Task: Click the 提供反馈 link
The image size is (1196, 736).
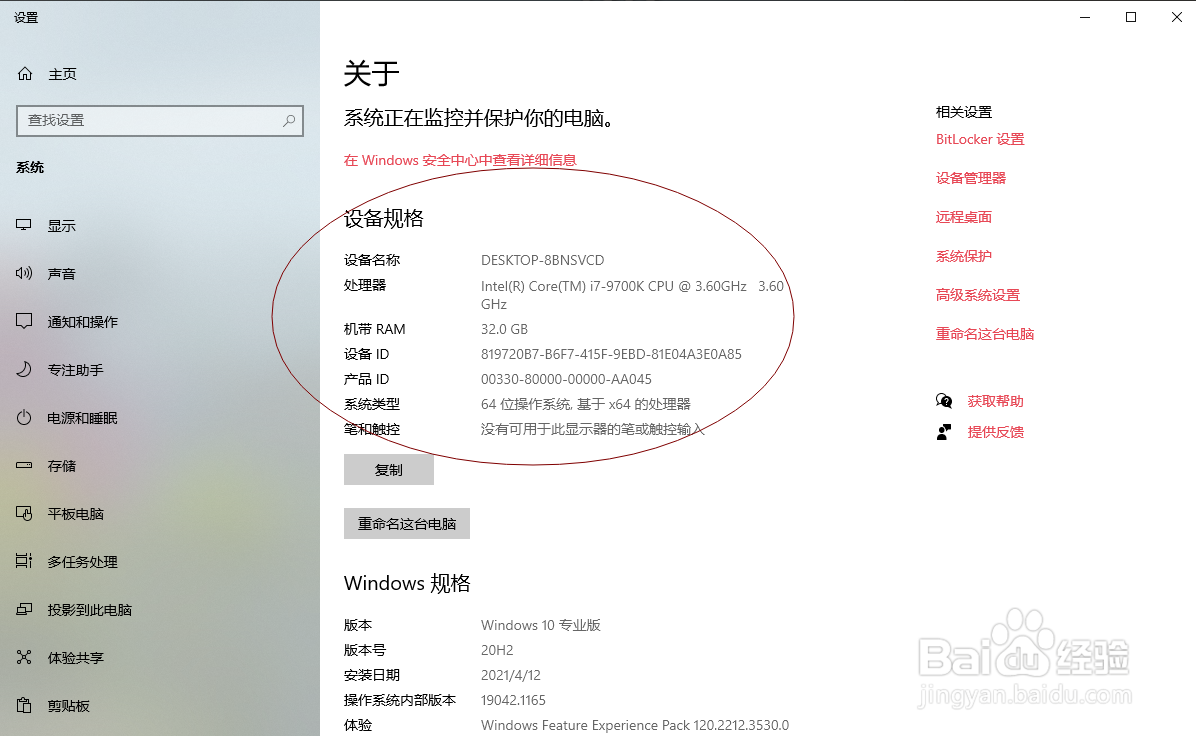Action: pyautogui.click(x=995, y=432)
